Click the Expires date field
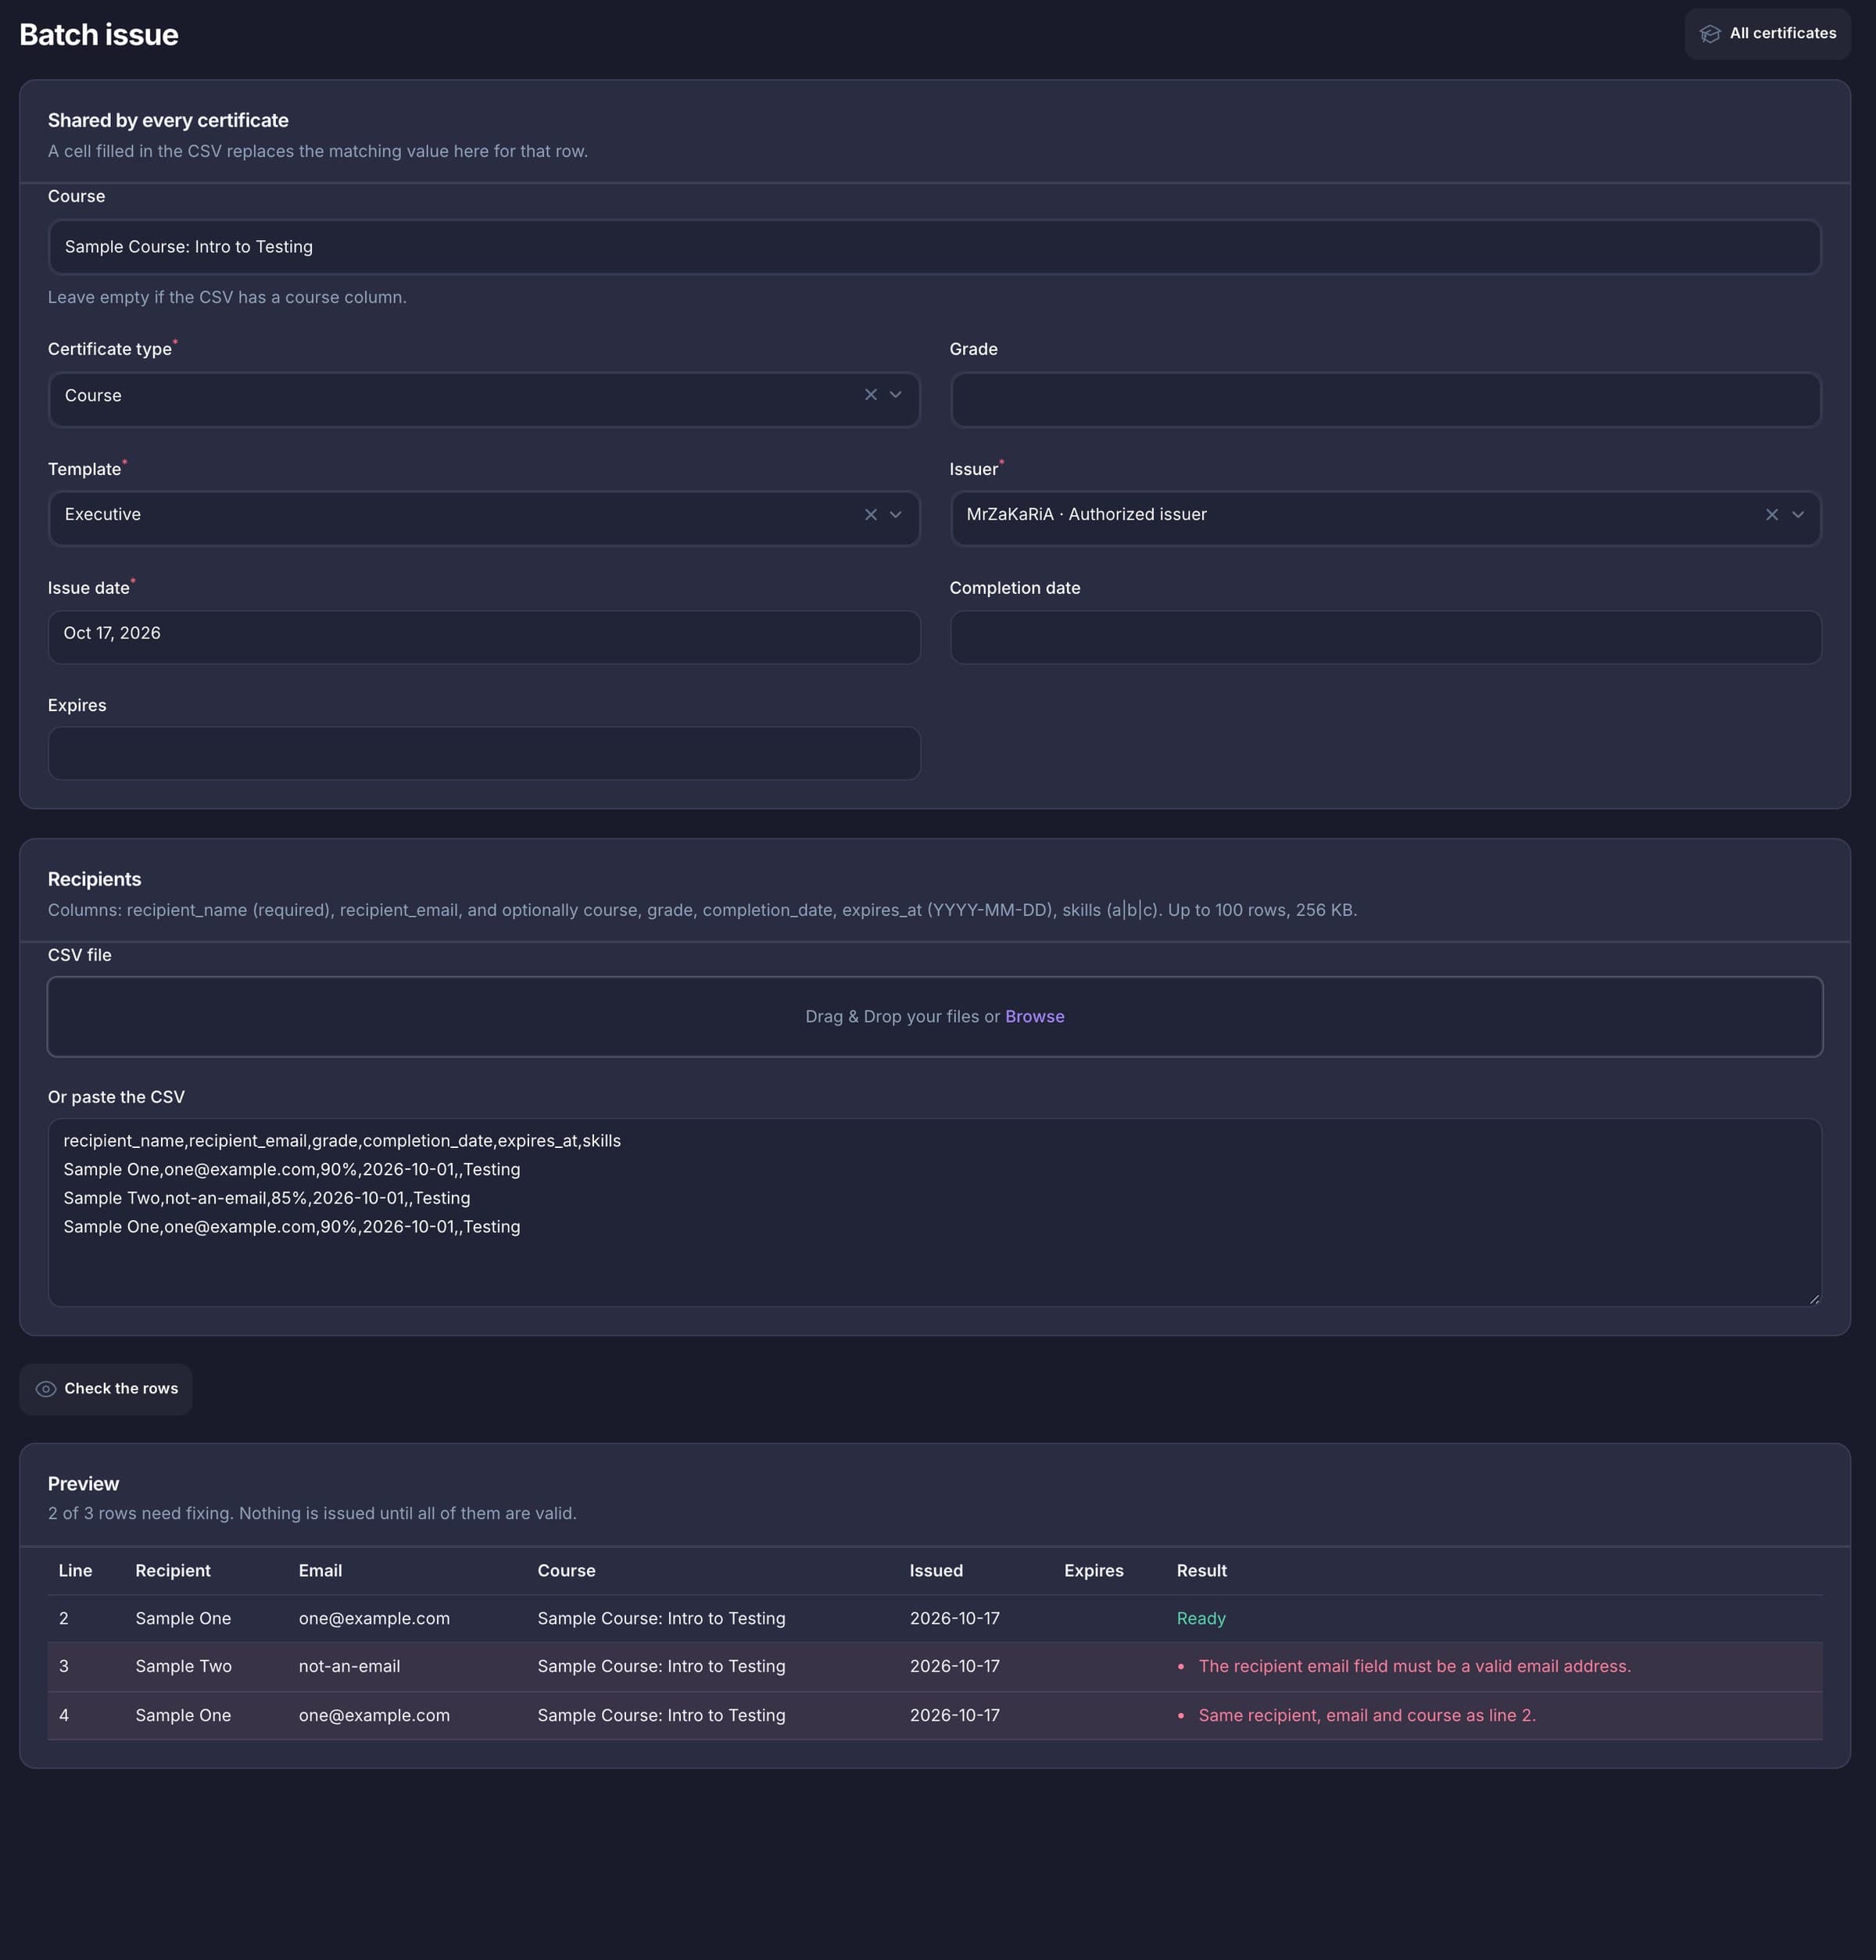 [x=484, y=753]
